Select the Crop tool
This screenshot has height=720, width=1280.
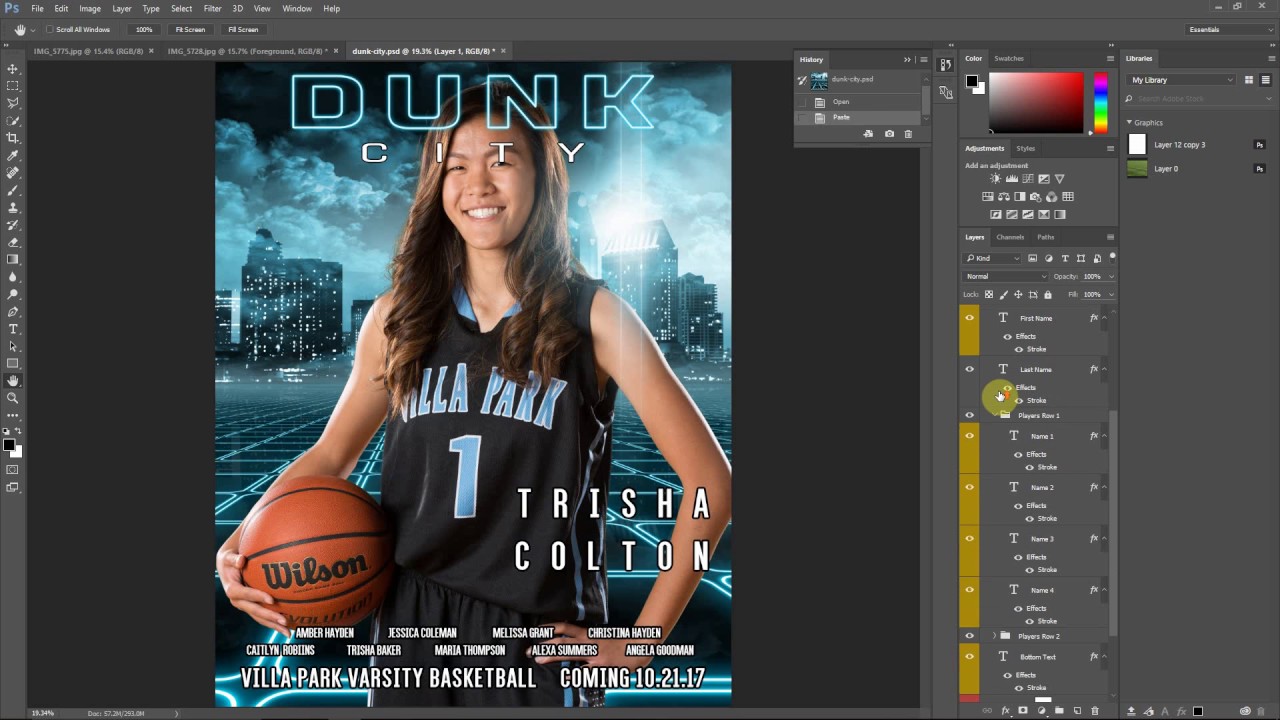(x=13, y=138)
